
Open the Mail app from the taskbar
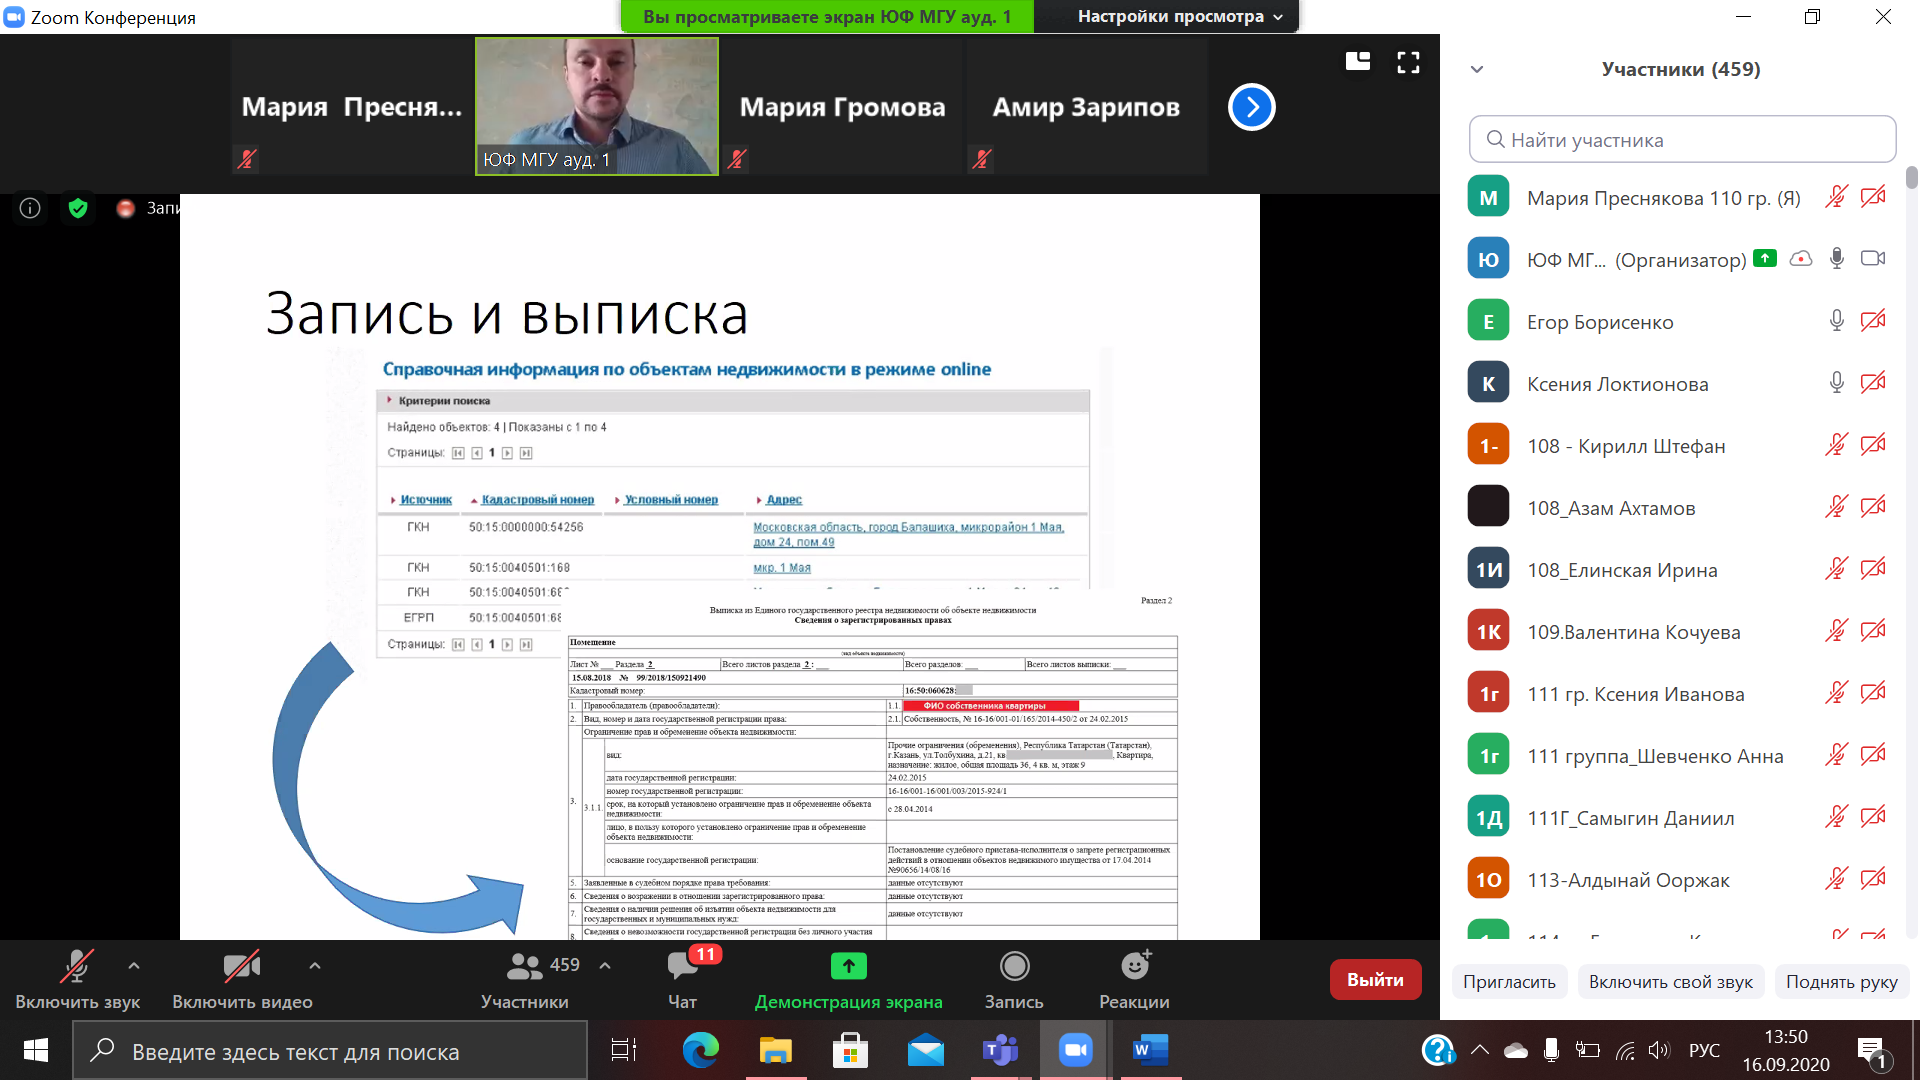pos(925,1050)
